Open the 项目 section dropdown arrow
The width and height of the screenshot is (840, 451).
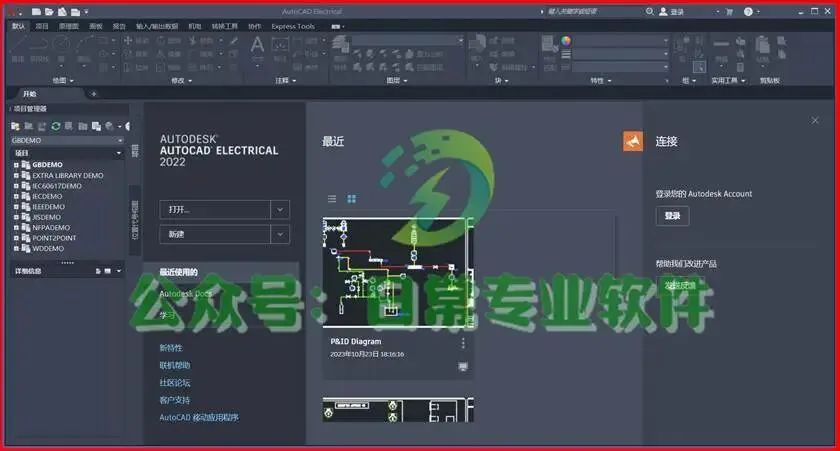[x=119, y=153]
